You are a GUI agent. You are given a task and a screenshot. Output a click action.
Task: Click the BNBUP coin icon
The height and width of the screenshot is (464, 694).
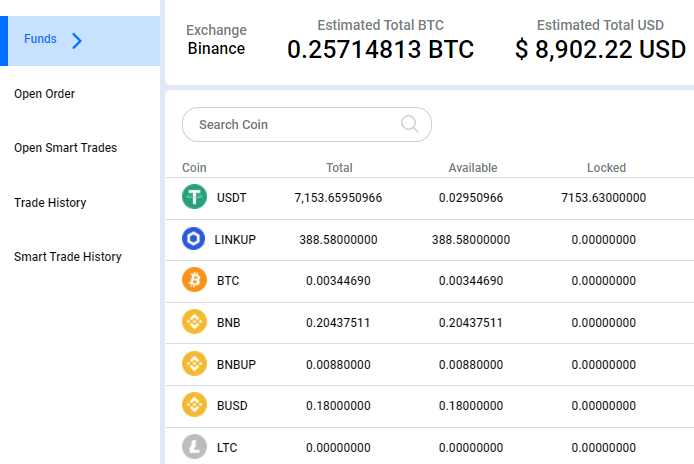(194, 363)
